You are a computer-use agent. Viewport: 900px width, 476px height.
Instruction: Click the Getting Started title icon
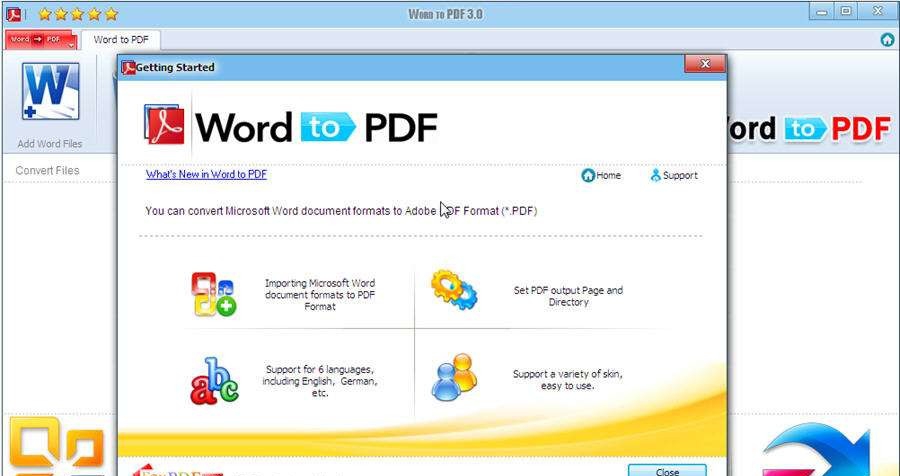pyautogui.click(x=127, y=68)
